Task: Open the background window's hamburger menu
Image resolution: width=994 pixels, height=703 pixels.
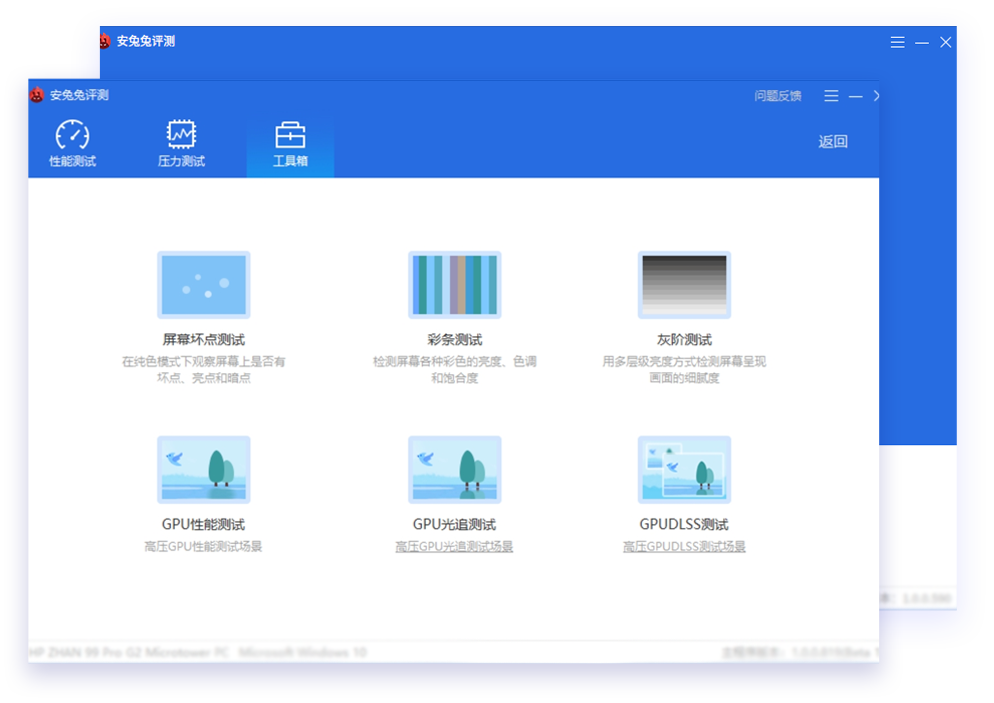Action: [x=898, y=42]
